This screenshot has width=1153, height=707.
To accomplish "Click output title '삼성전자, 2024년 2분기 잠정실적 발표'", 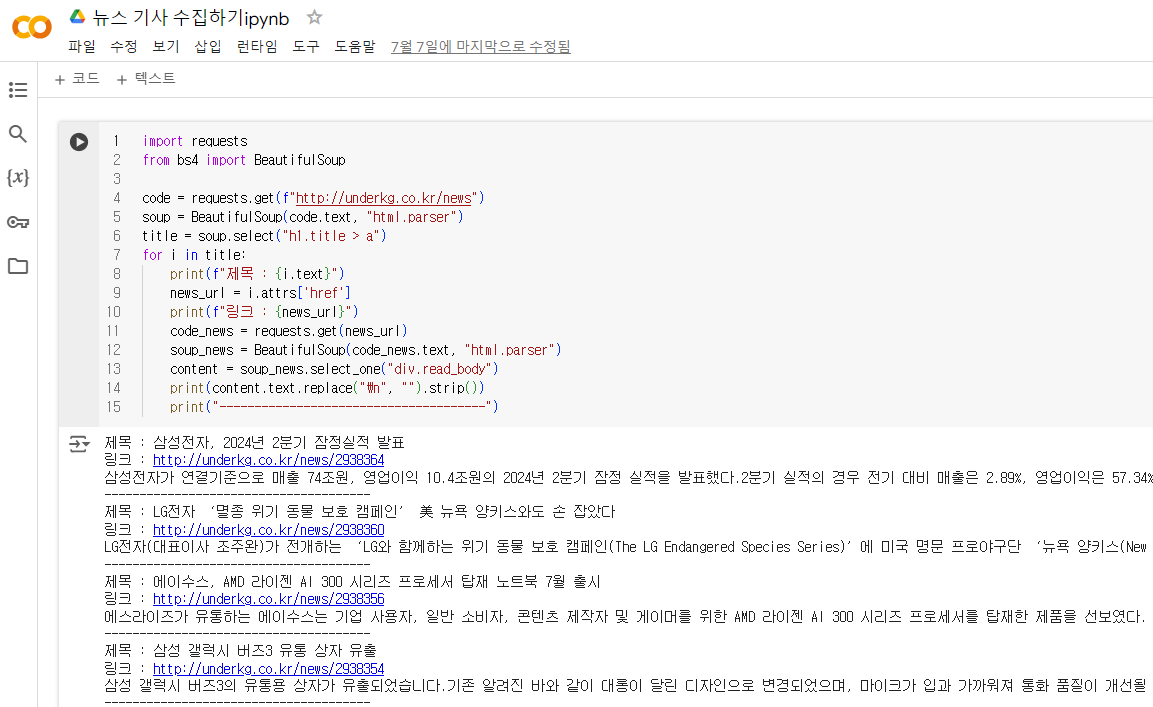I will tap(279, 442).
